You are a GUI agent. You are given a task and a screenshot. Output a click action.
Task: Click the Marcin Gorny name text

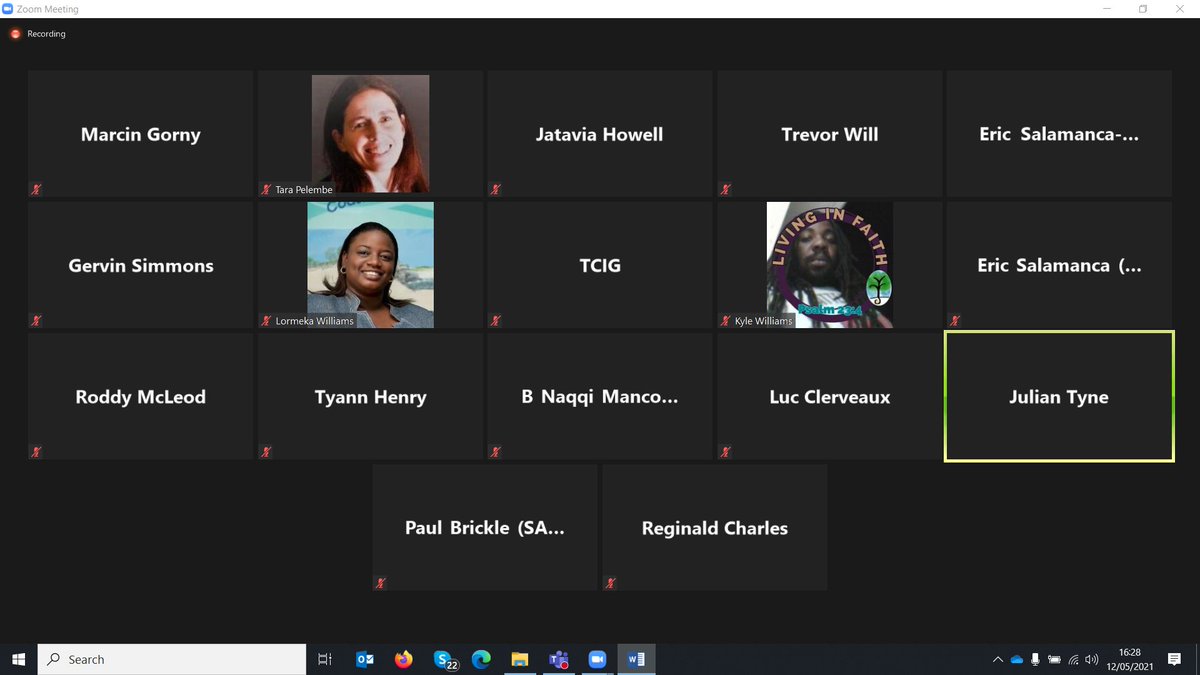pos(141,134)
